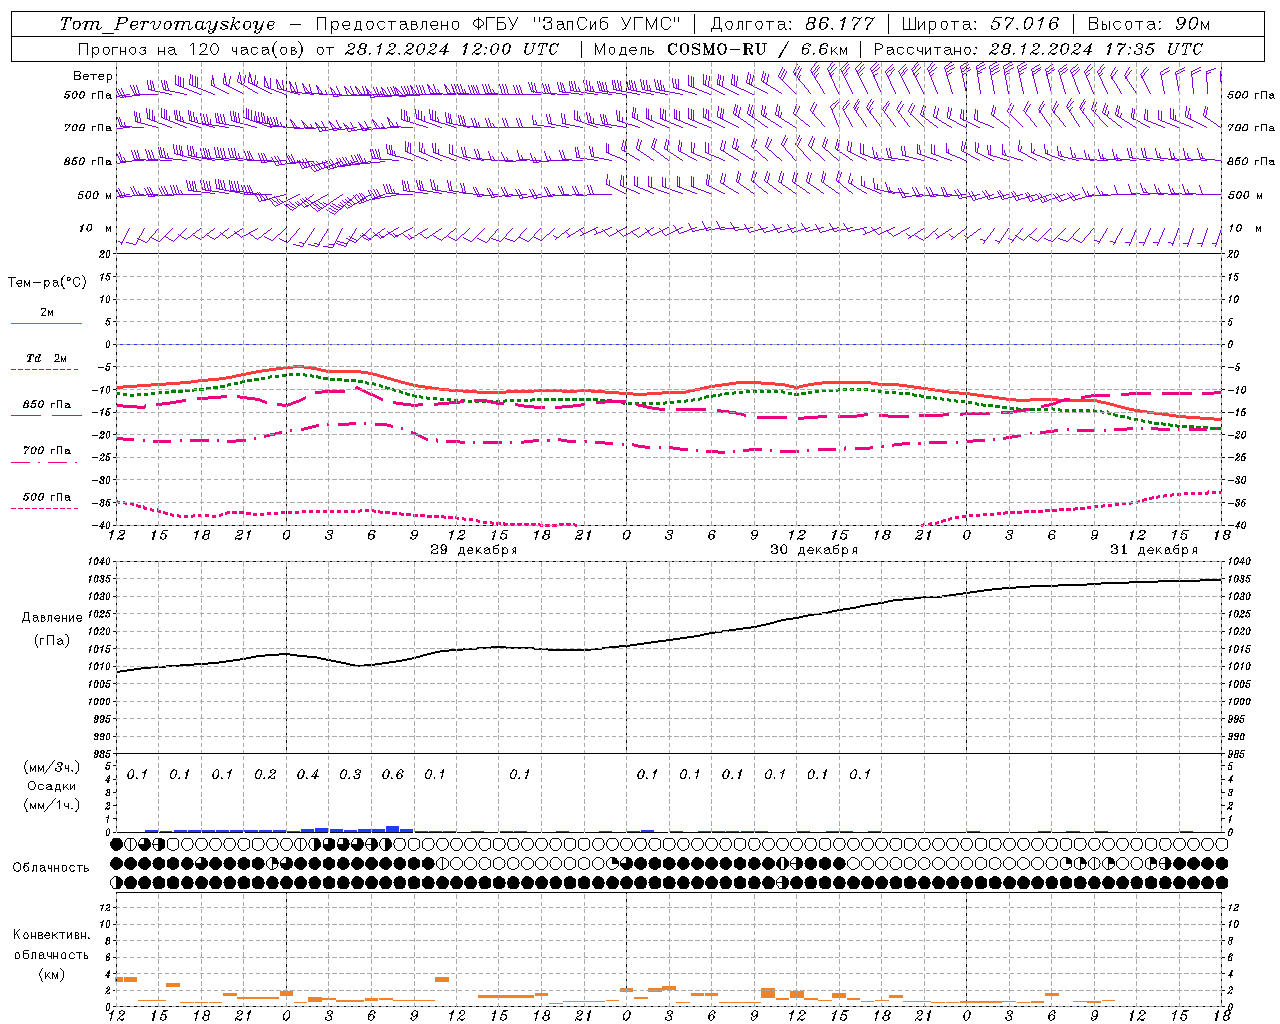Image resolution: width=1280 pixels, height=1024 pixels.
Task: Click the 0.6 precipitation value
Action: [393, 775]
